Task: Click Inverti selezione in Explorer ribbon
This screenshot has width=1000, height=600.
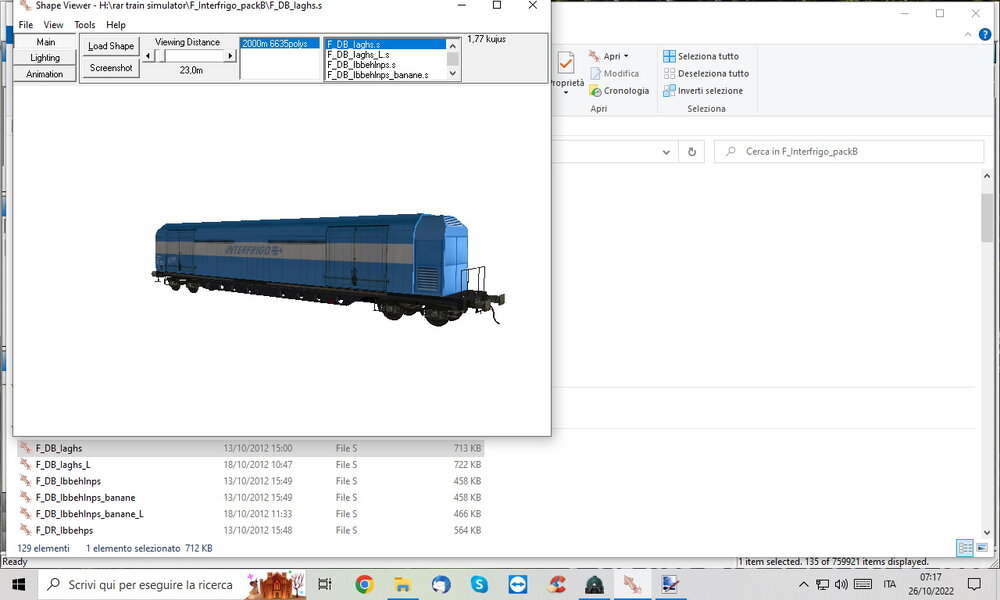Action: click(703, 91)
